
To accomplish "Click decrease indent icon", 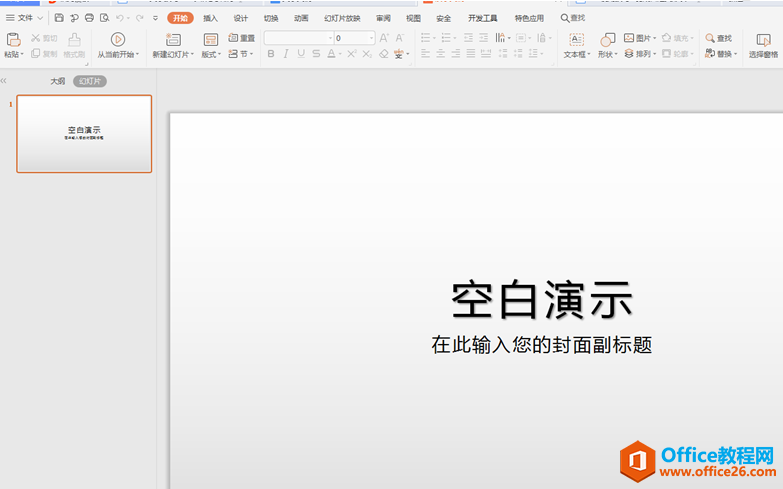I will tap(468, 38).
